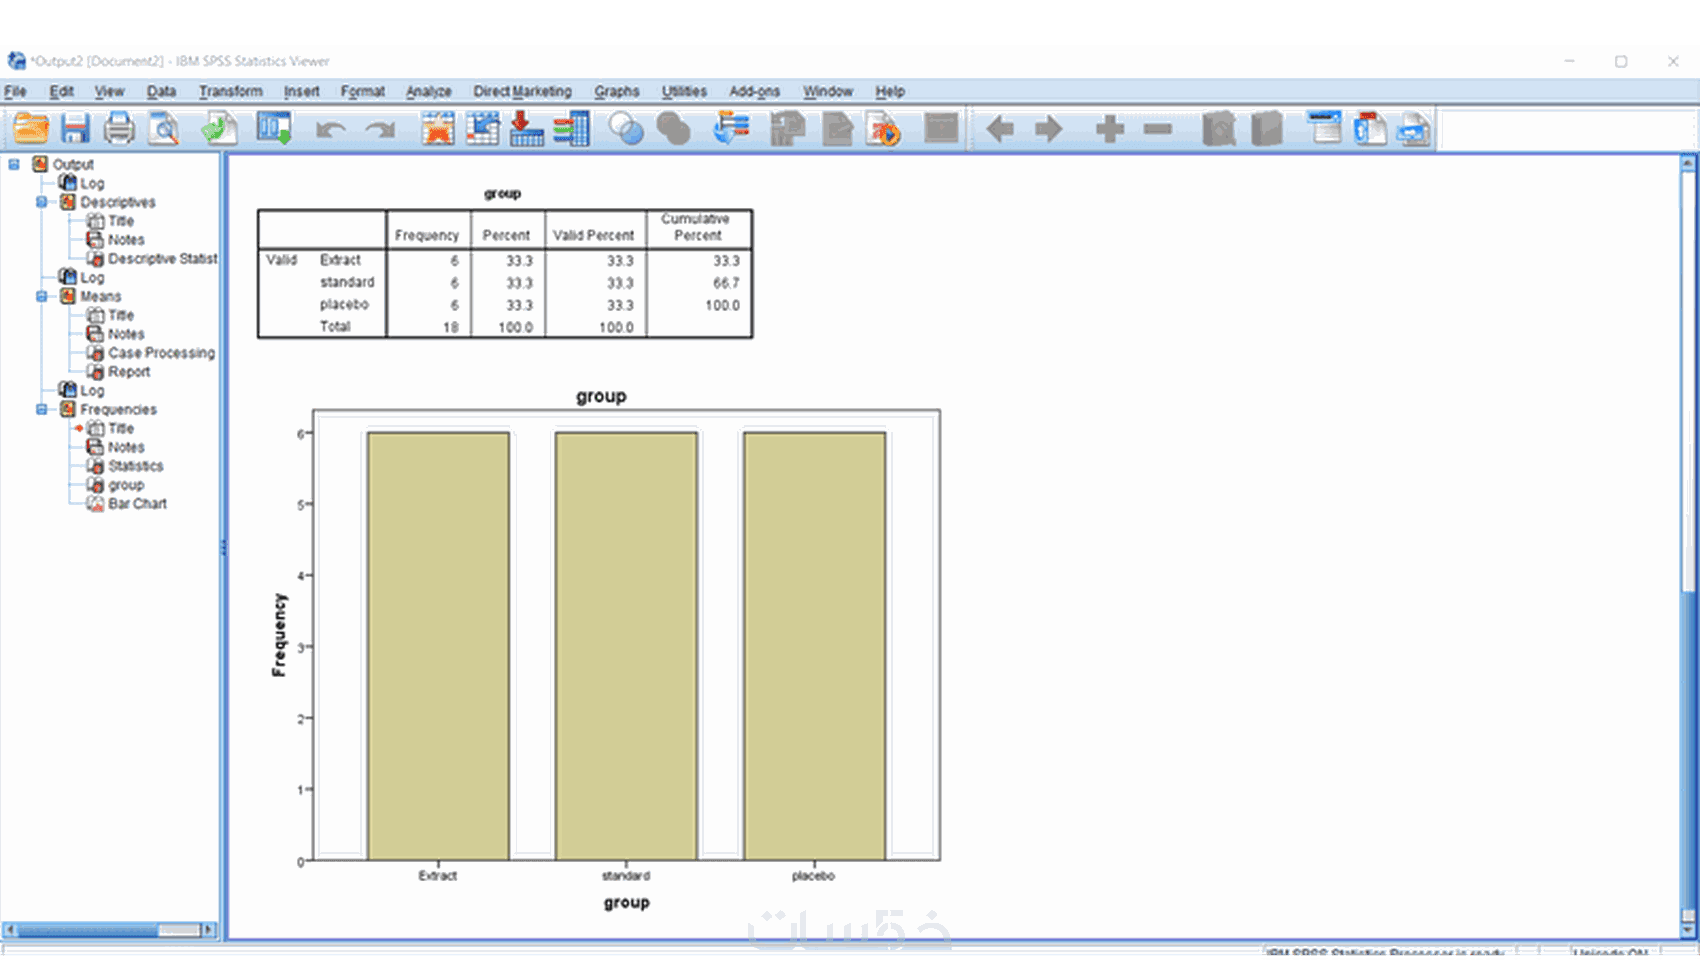Select Descriptive Statistics item in outline
Screen dimensions: 1700x970
(x=163, y=259)
